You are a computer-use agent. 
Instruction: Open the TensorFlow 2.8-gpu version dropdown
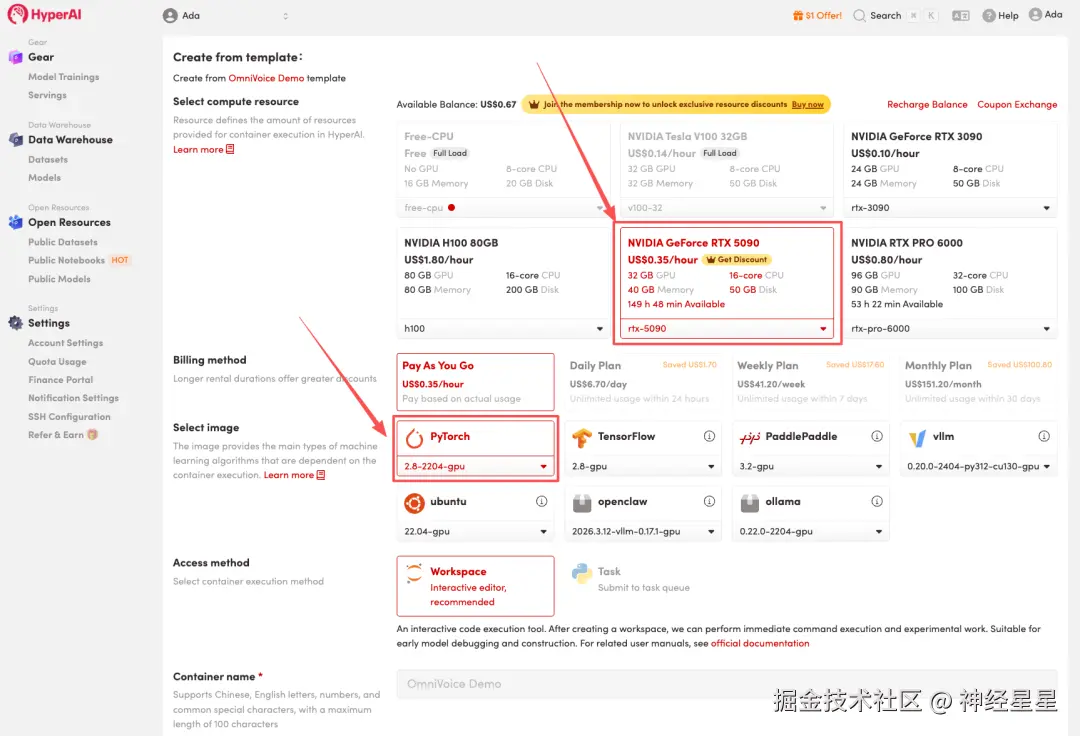[x=643, y=467]
